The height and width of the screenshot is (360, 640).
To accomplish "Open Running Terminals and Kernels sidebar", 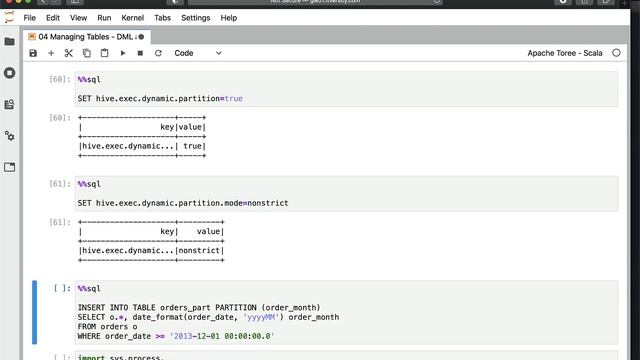I will [9, 73].
